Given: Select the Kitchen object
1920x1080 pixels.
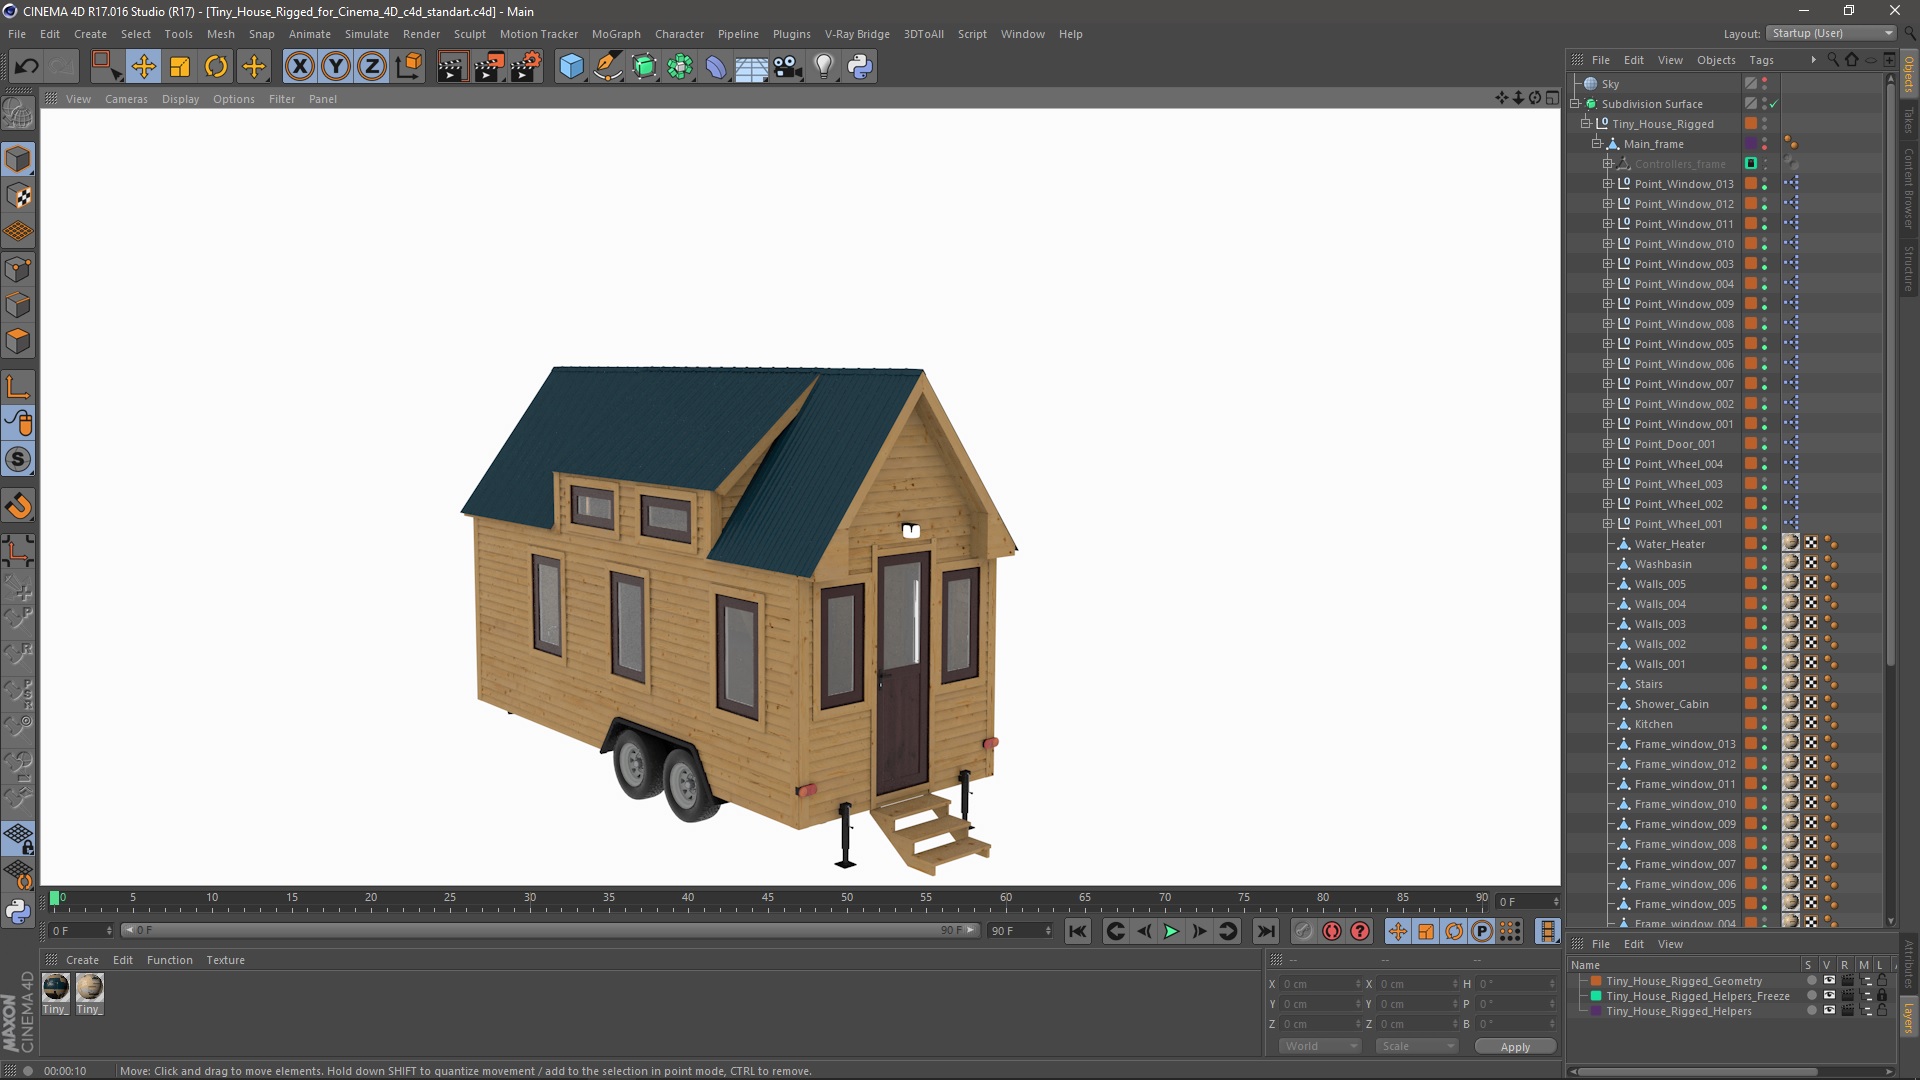Looking at the screenshot, I should 1653,724.
